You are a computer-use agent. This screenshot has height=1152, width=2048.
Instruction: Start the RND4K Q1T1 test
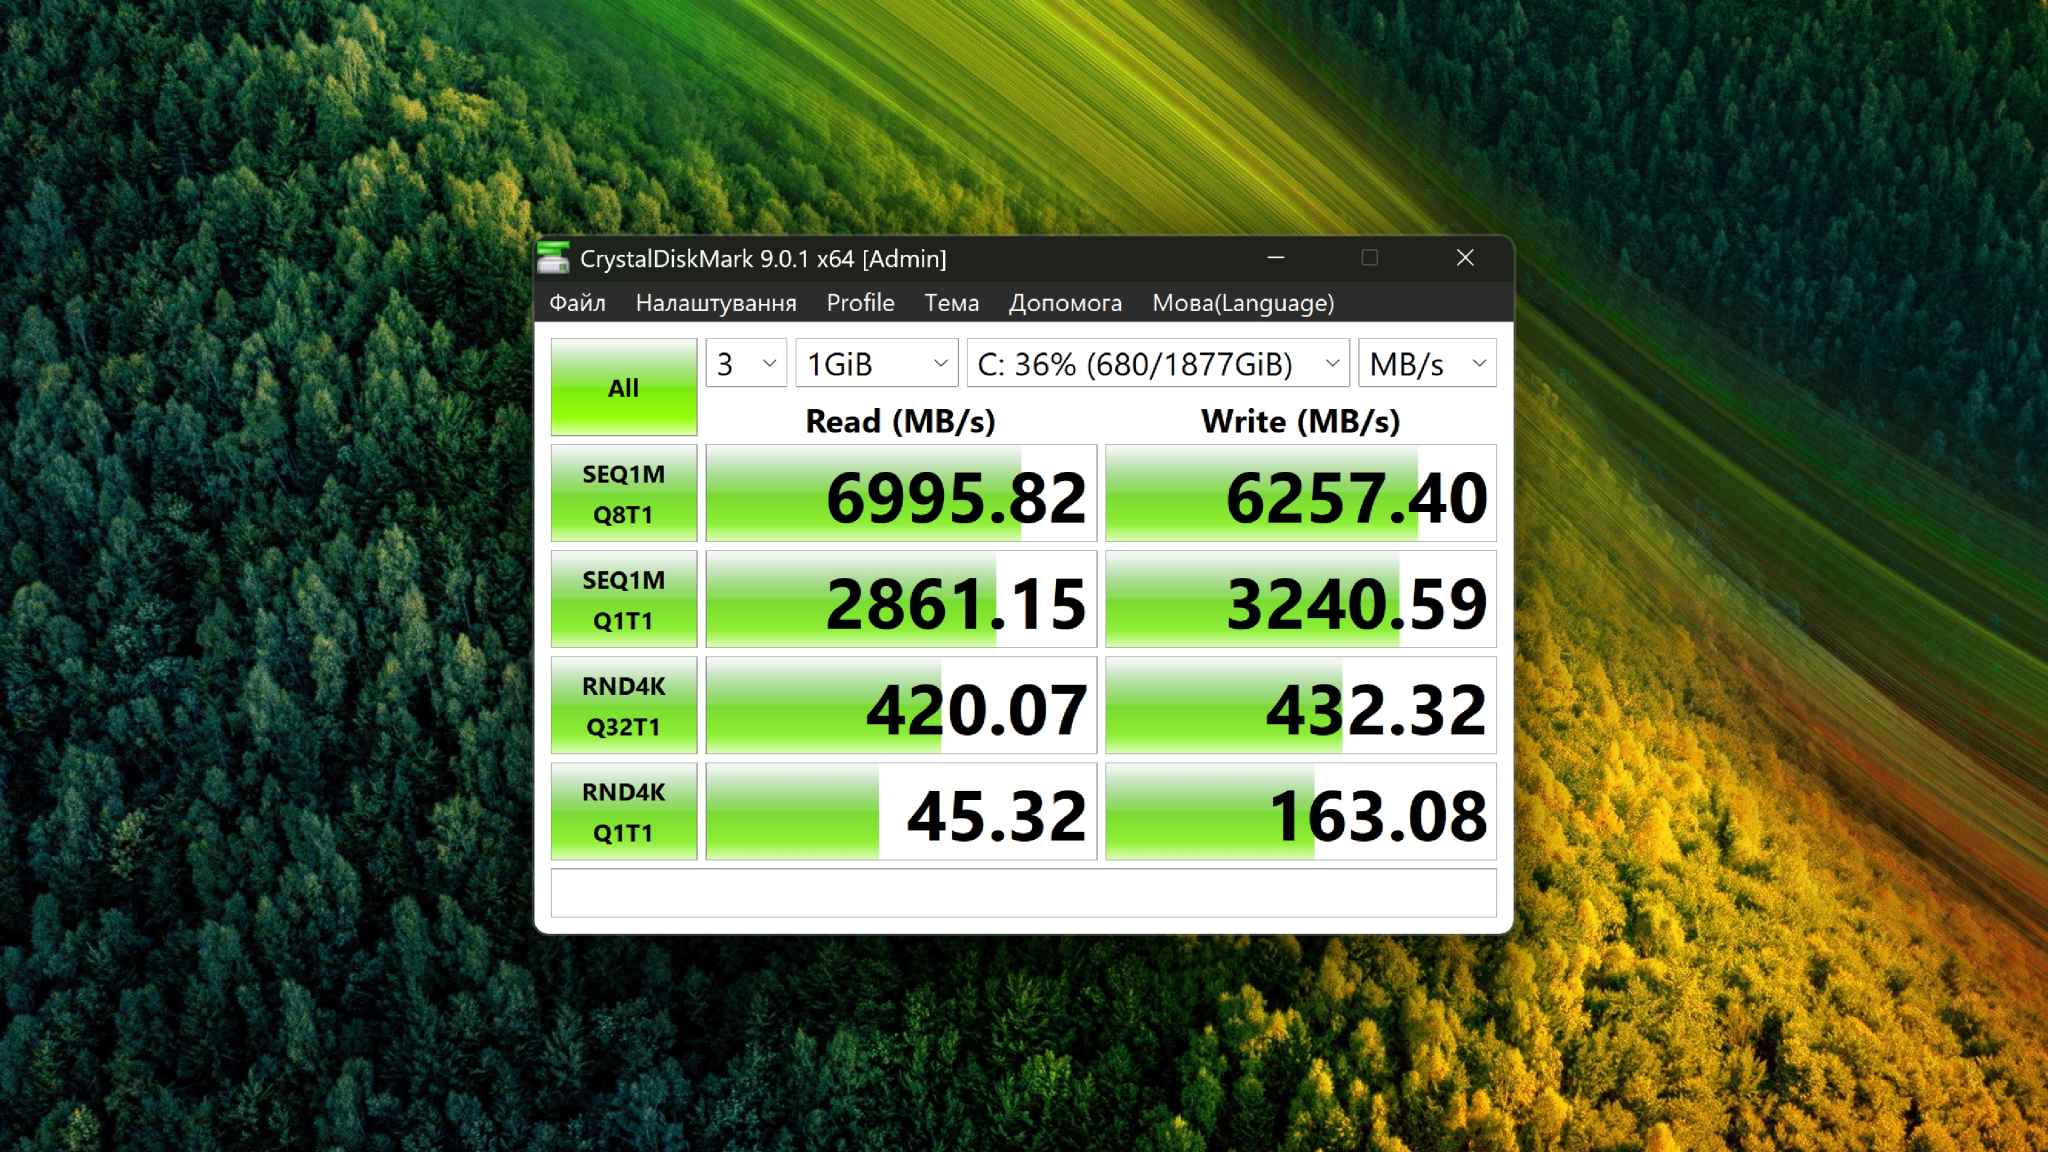[x=624, y=812]
